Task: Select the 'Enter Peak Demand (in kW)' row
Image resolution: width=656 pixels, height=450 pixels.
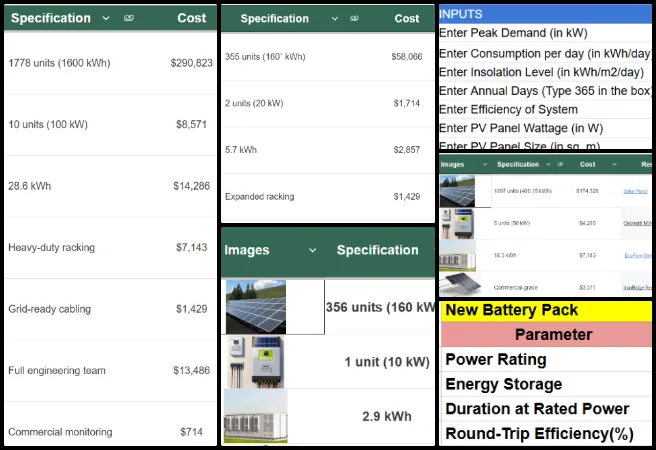Action: click(x=545, y=33)
